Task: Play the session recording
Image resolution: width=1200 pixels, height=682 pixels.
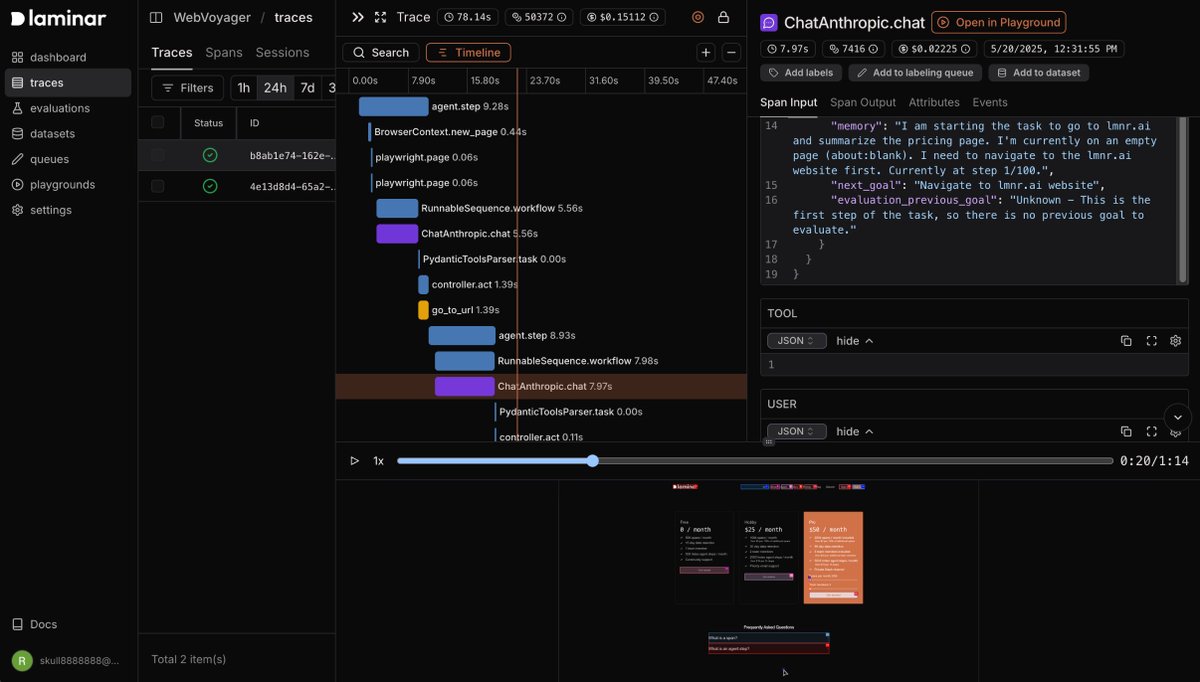Action: [354, 461]
